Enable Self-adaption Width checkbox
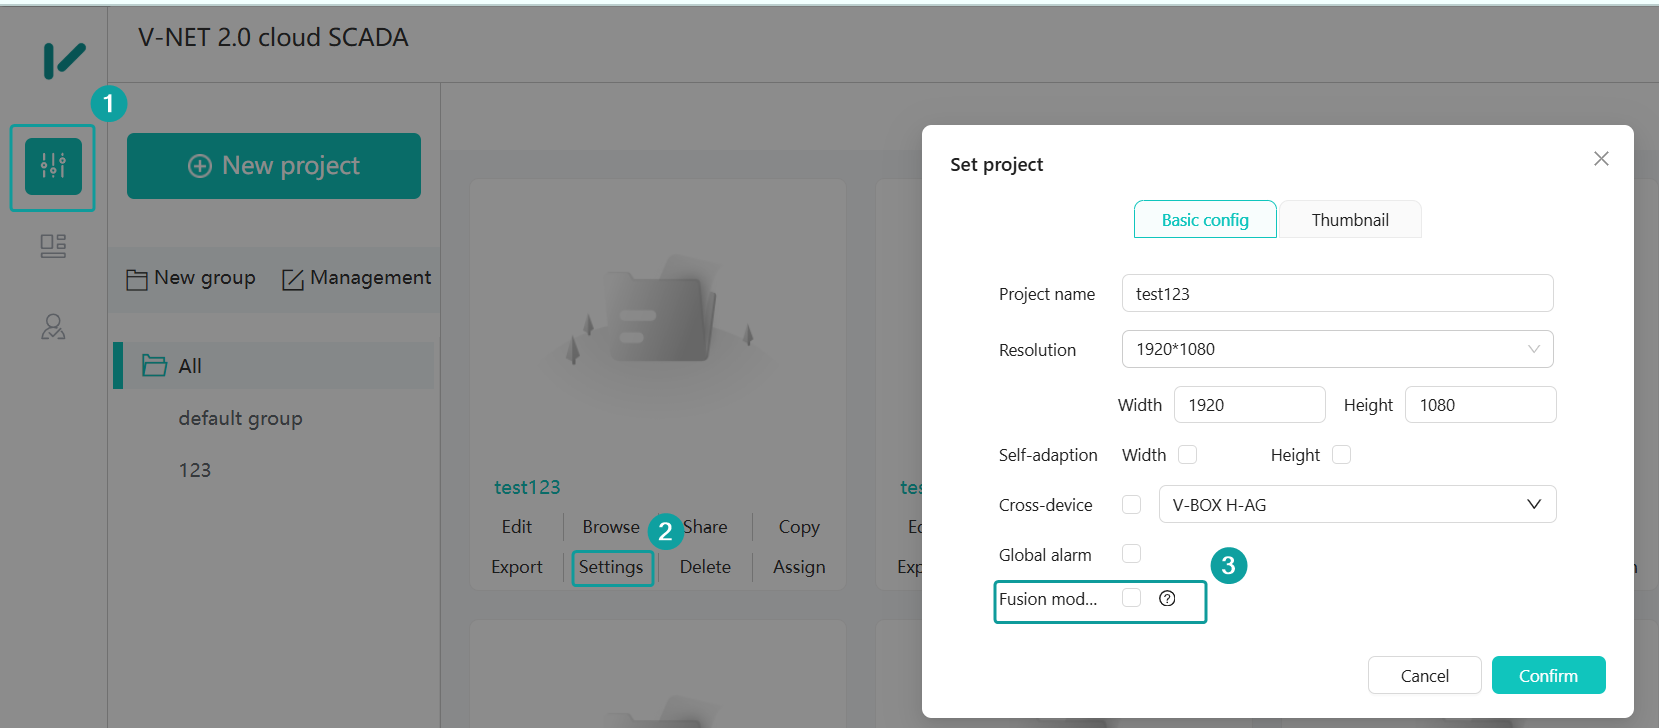The width and height of the screenshot is (1659, 728). pyautogui.click(x=1187, y=455)
